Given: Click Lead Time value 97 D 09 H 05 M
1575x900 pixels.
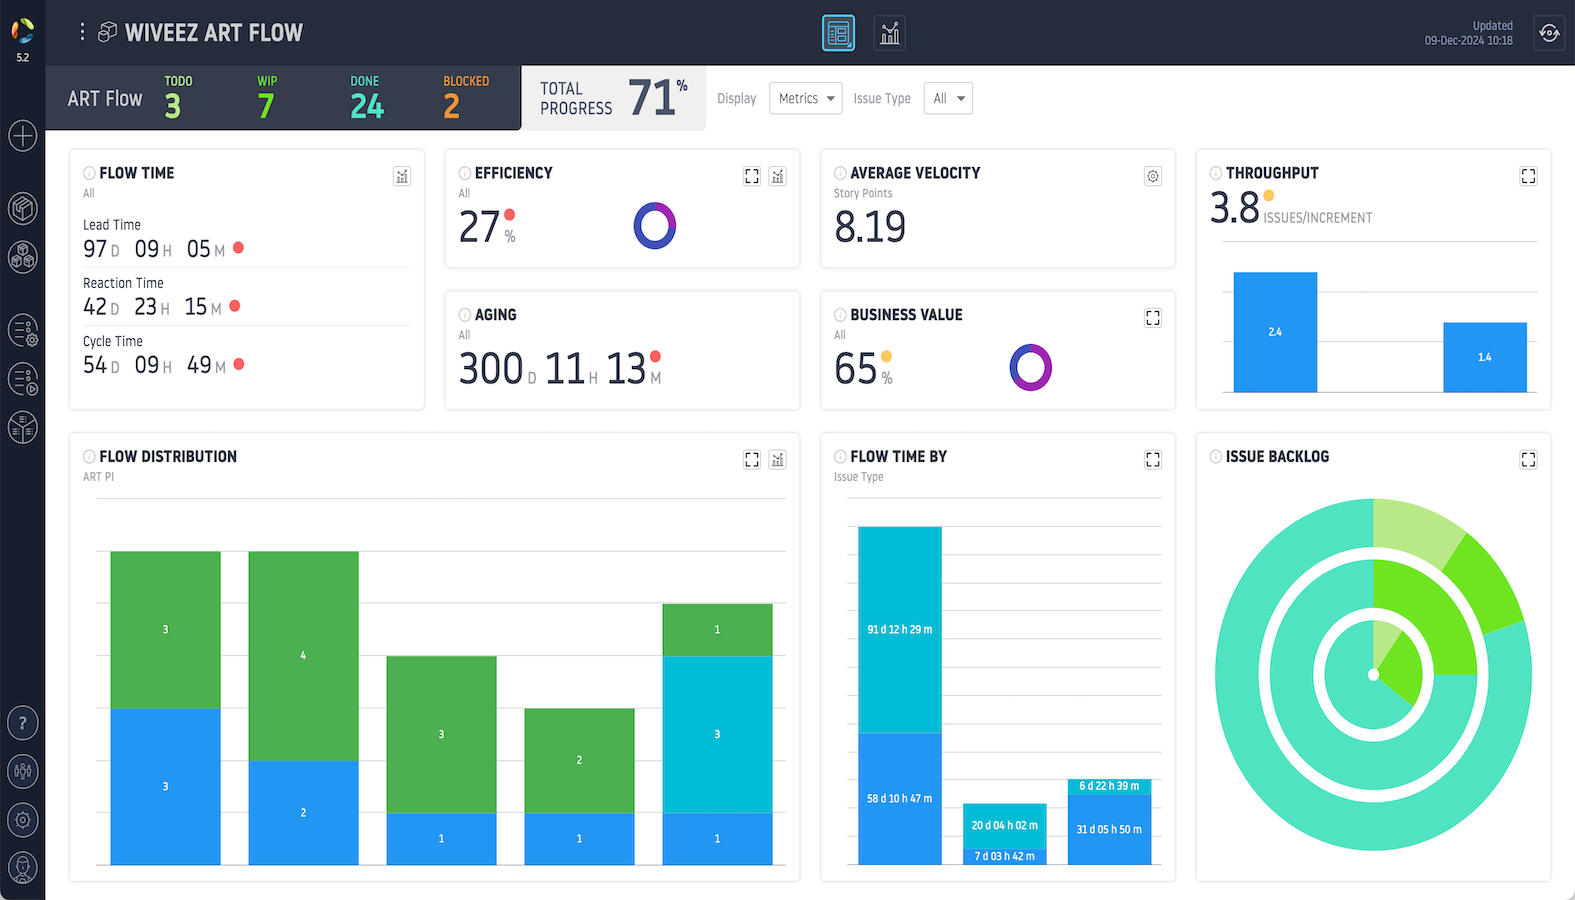Looking at the screenshot, I should tap(154, 248).
